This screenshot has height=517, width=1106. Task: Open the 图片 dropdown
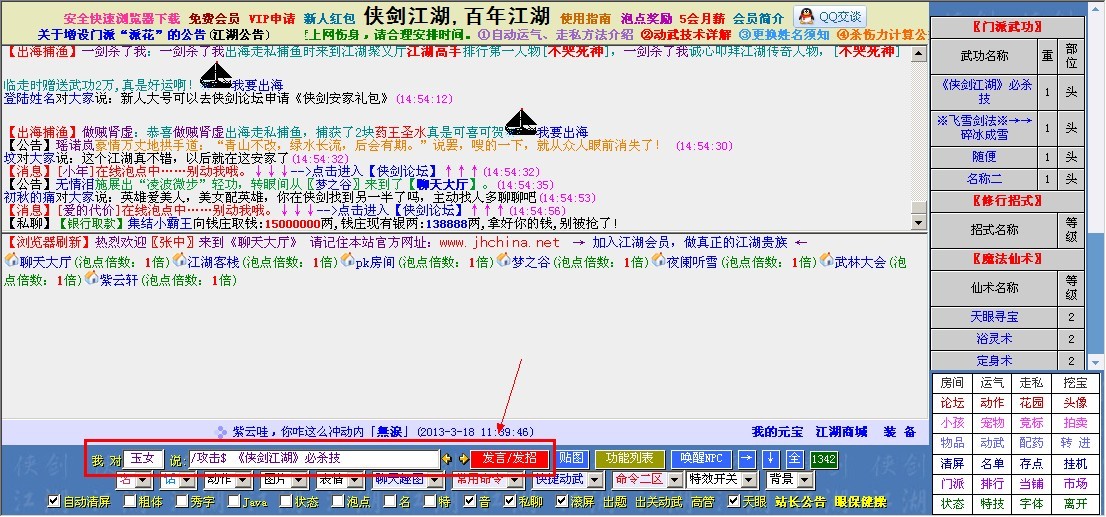pyautogui.click(x=283, y=480)
